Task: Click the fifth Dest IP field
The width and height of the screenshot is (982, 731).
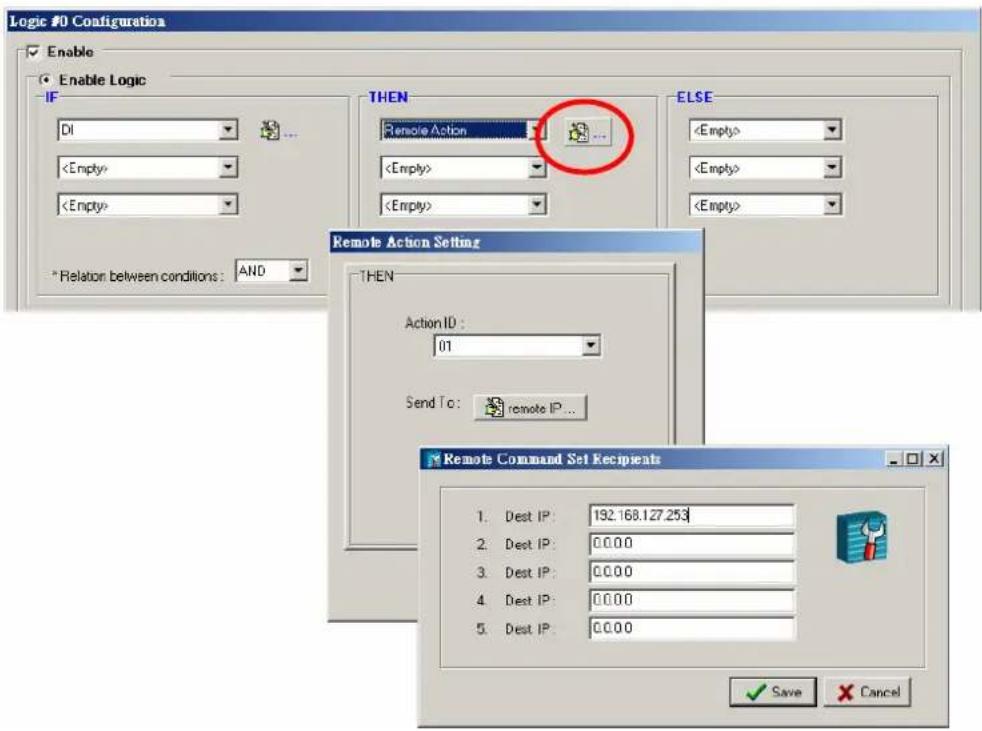Action: click(x=692, y=628)
